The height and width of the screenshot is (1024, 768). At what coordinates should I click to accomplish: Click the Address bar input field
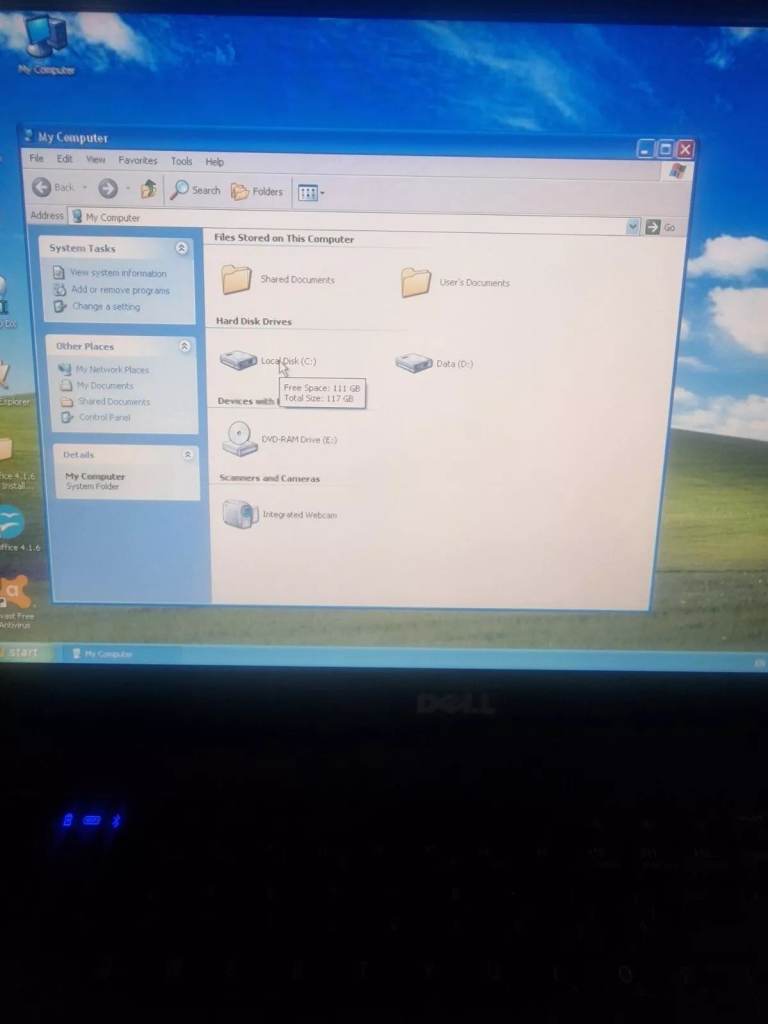(x=350, y=220)
